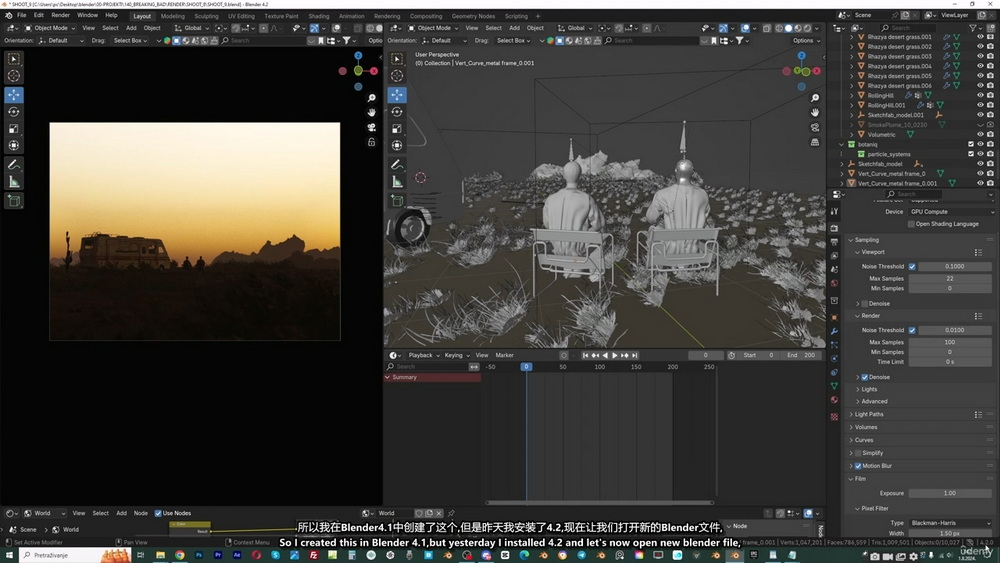Click the Marker menu in the timeline
Image resolution: width=1000 pixels, height=563 pixels.
tap(504, 355)
